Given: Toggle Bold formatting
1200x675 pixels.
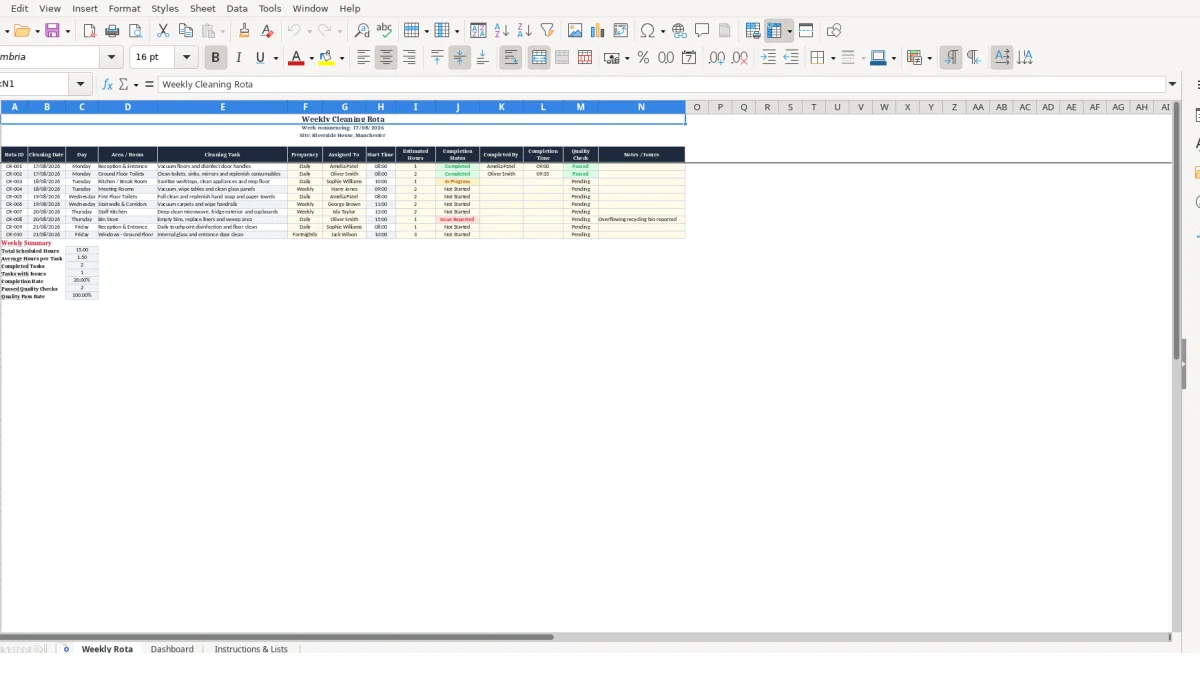Looking at the screenshot, I should pyautogui.click(x=215, y=58).
